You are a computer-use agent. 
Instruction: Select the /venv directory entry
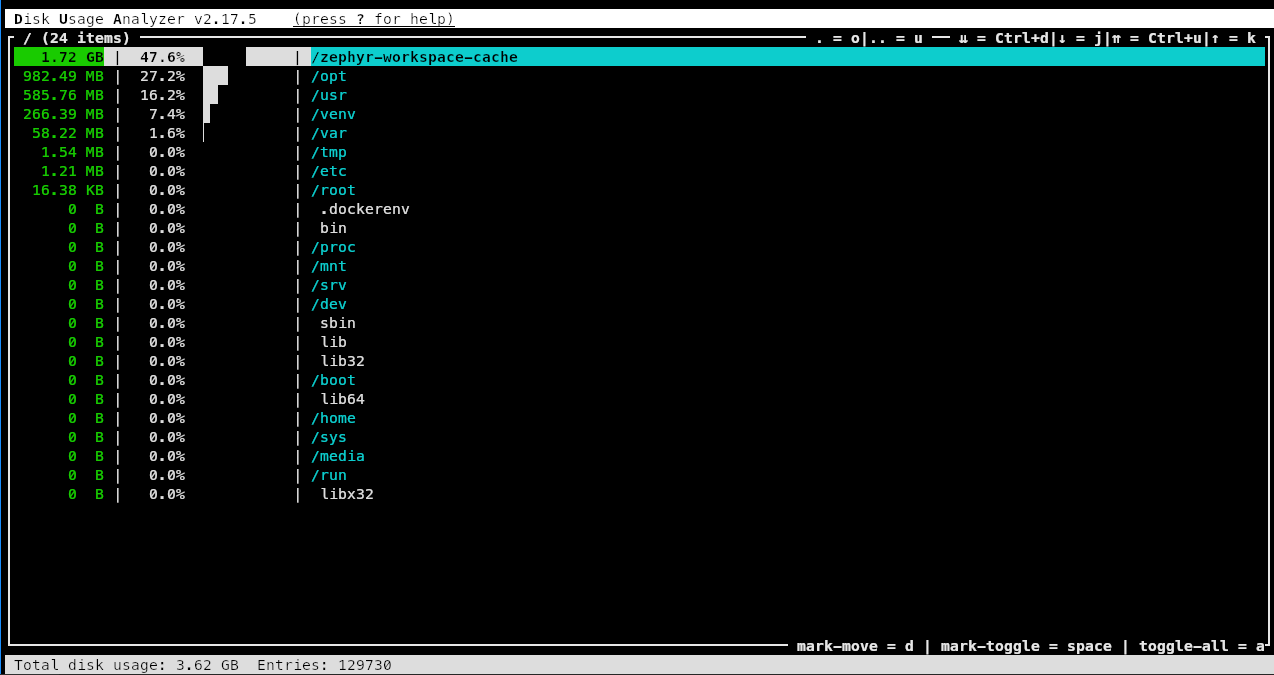[x=333, y=114]
